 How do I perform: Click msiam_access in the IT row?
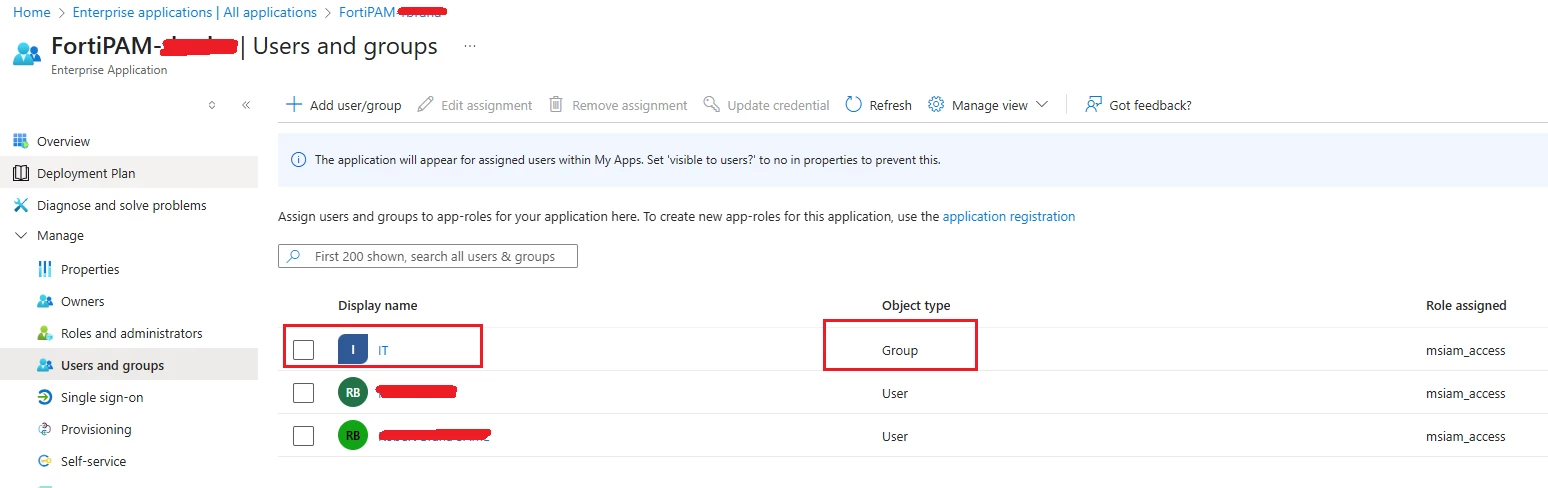tap(1465, 350)
